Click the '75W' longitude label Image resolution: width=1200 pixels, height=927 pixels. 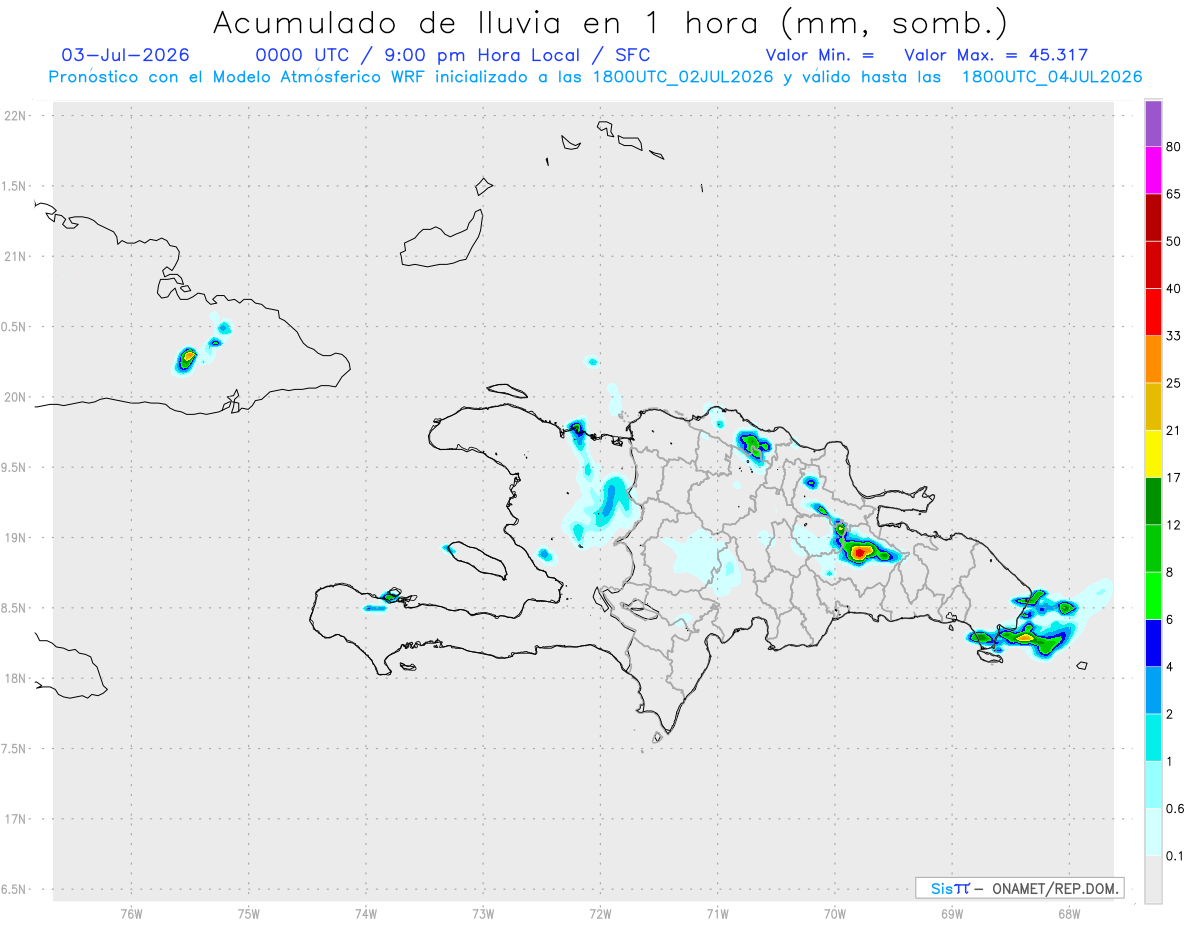click(x=249, y=914)
